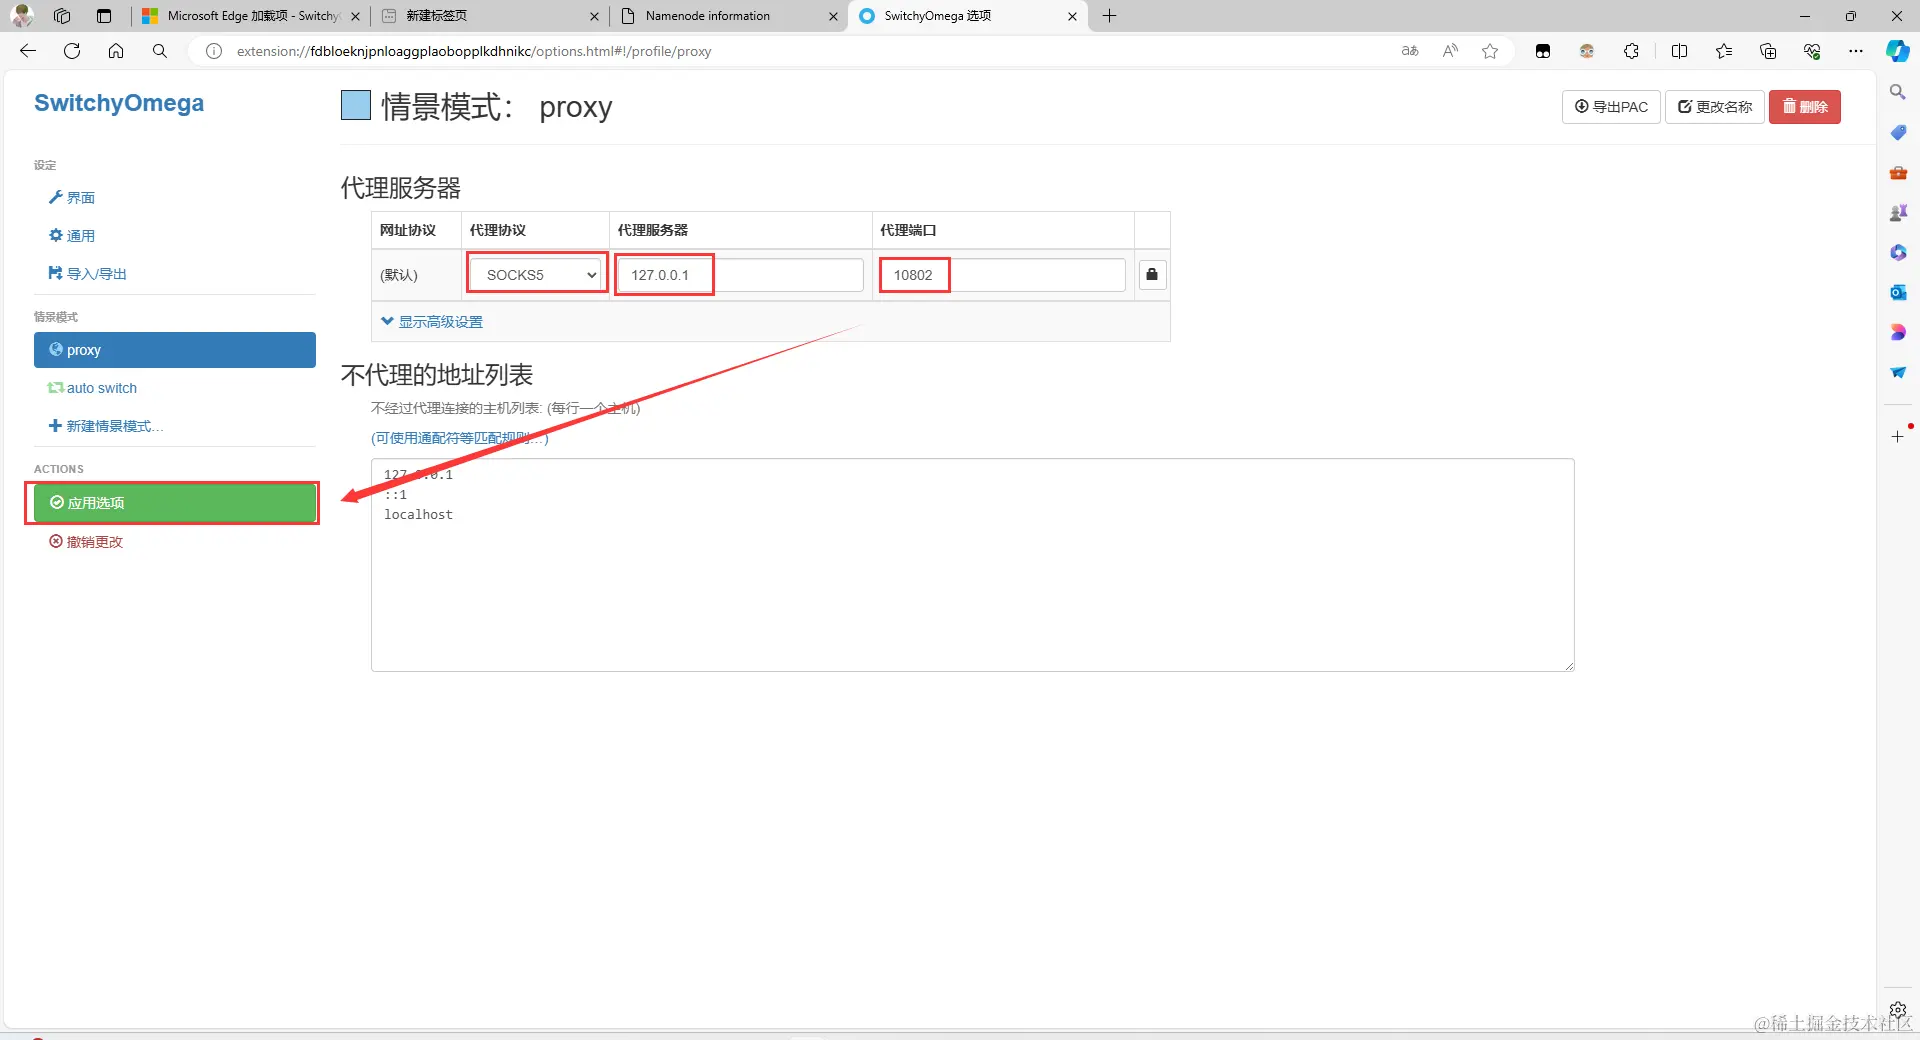The height and width of the screenshot is (1040, 1920).
Task: Create a new profile 新建情景模式
Action: click(x=106, y=426)
